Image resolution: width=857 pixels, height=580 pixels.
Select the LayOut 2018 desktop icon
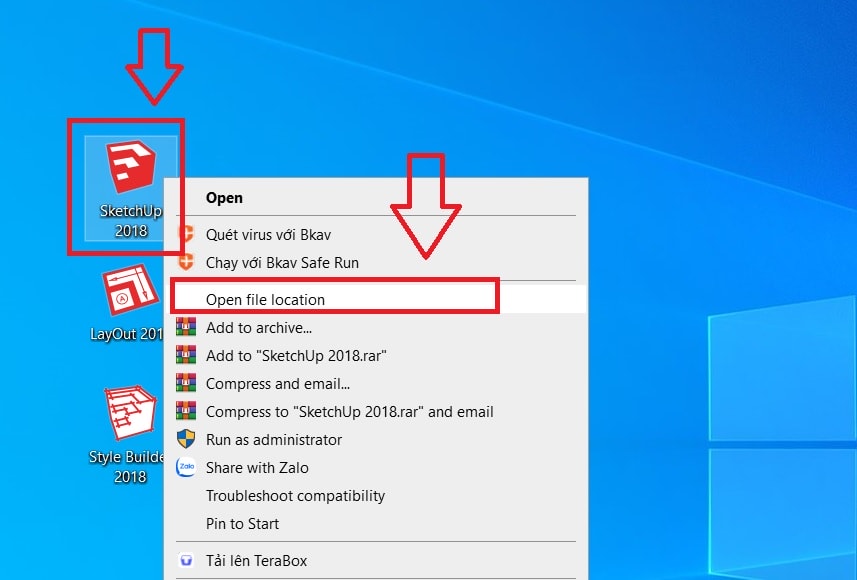(129, 303)
